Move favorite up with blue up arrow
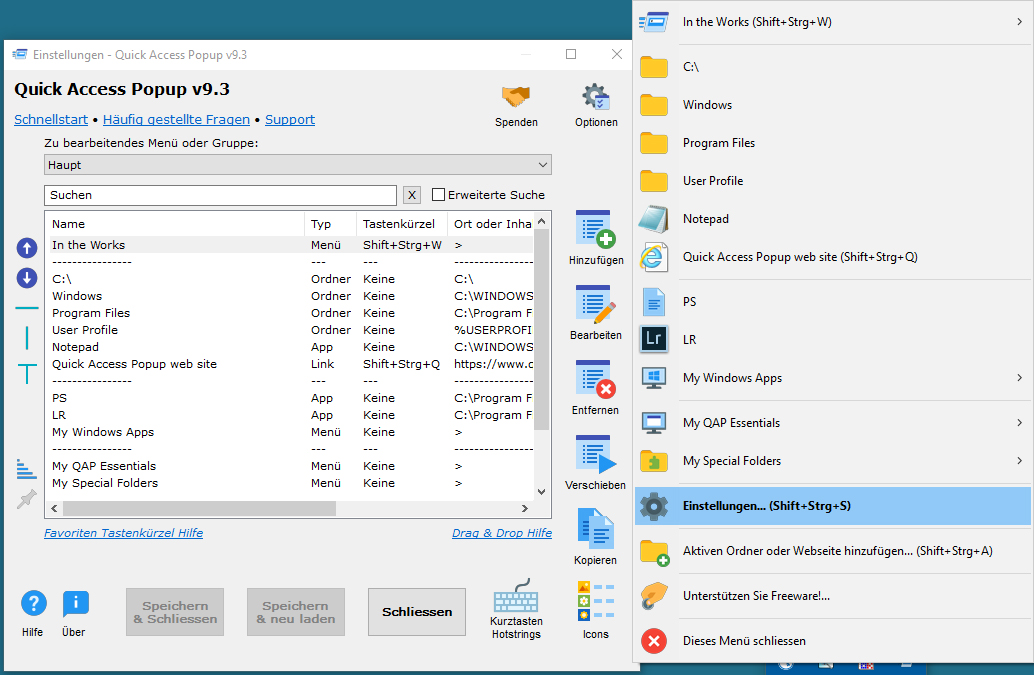1034x675 pixels. point(26,248)
